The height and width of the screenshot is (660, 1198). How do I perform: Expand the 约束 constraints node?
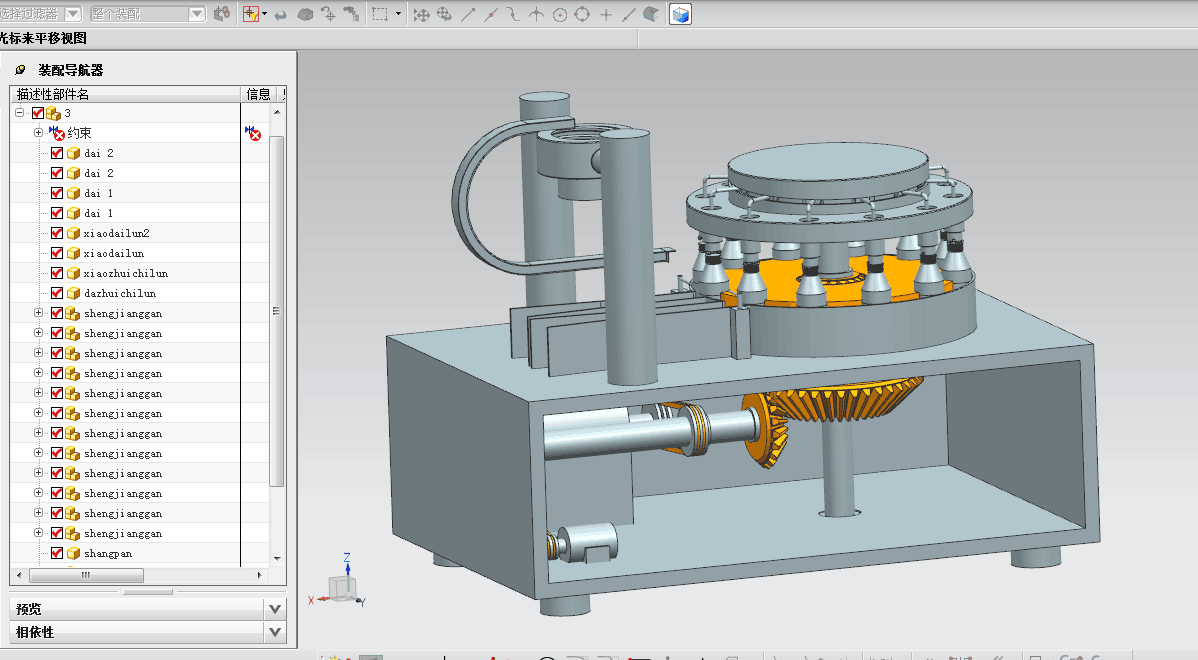tap(39, 133)
